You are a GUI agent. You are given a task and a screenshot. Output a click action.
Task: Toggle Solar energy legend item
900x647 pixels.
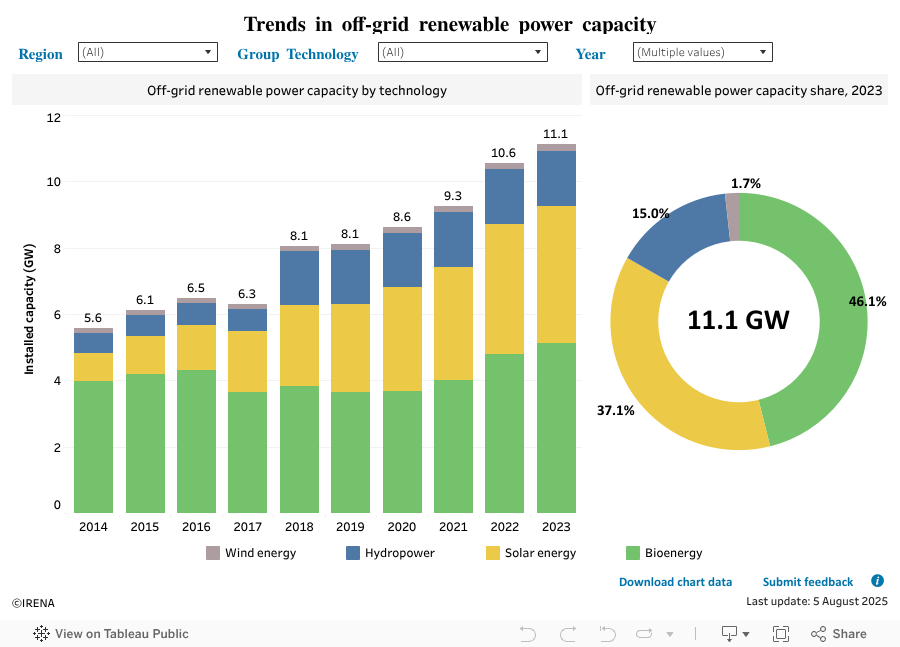pyautogui.click(x=530, y=553)
